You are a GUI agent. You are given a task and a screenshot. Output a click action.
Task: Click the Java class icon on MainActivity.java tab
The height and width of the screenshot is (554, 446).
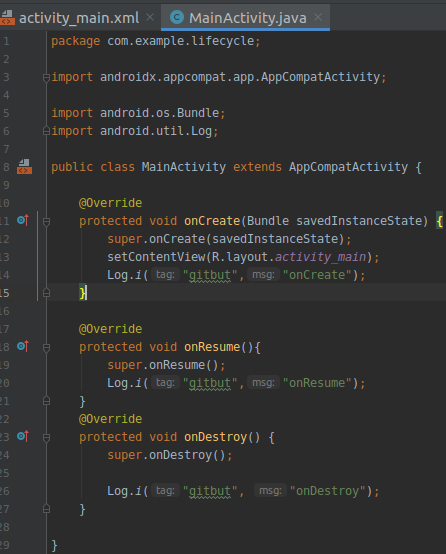click(x=177, y=17)
